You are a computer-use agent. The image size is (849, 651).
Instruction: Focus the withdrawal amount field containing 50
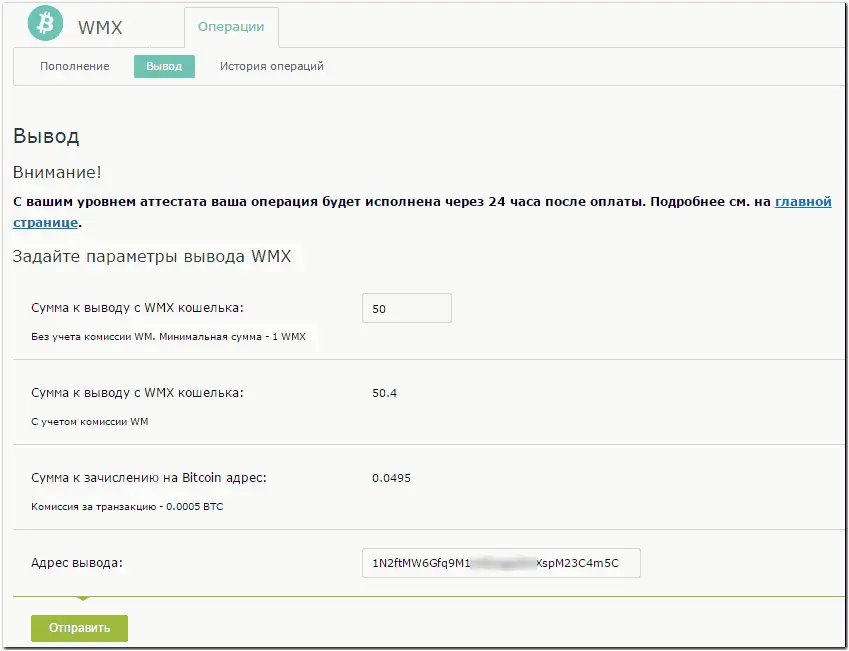pos(406,309)
